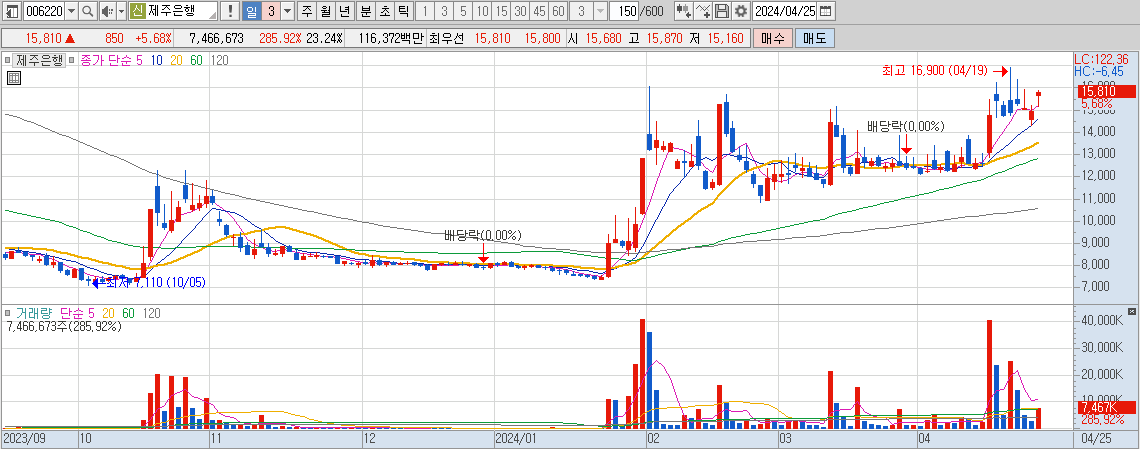
Task: Open the calendar date picker icon
Action: (x=826, y=11)
